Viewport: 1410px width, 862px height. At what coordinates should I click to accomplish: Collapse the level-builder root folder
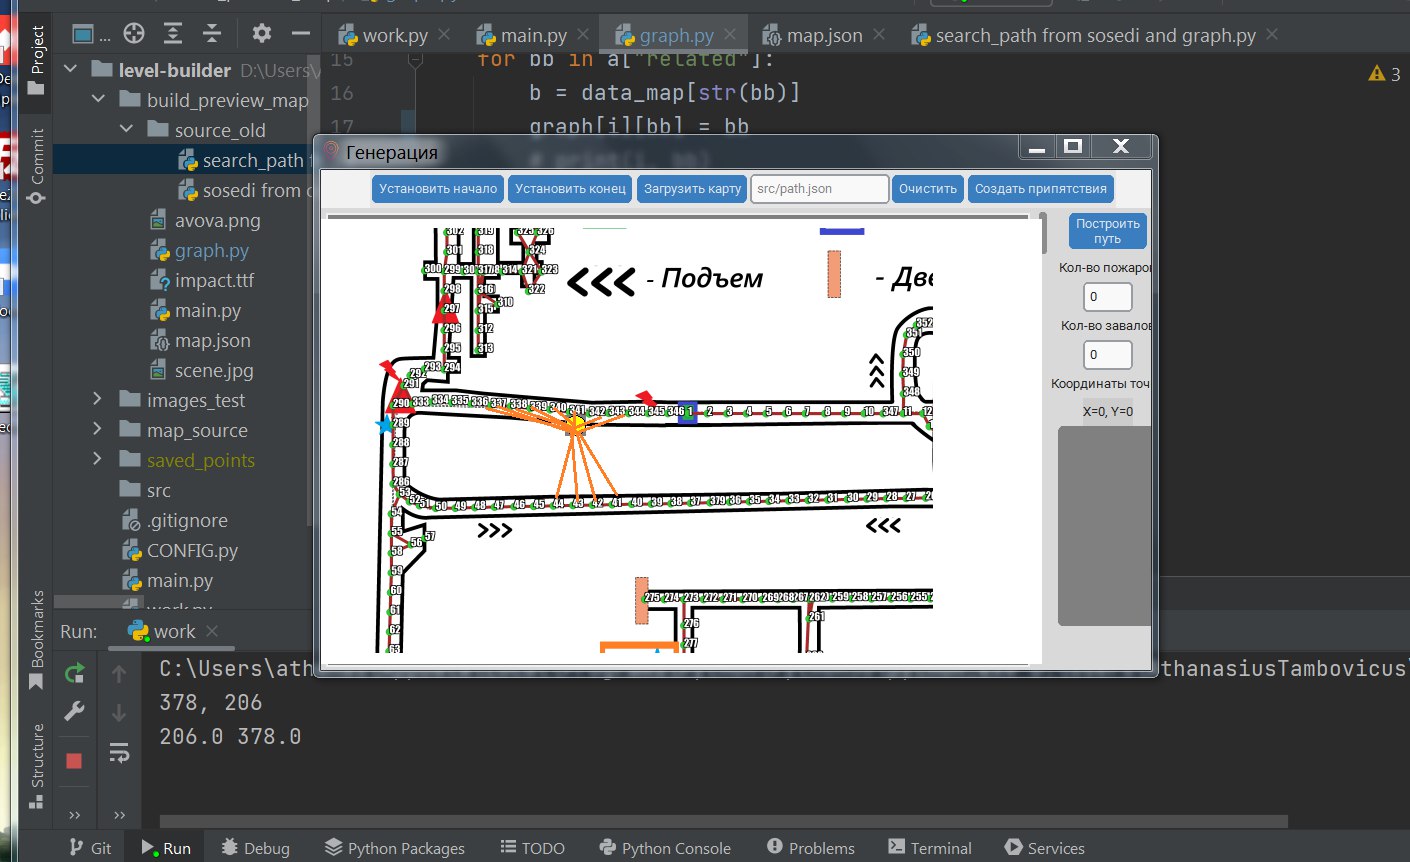70,70
